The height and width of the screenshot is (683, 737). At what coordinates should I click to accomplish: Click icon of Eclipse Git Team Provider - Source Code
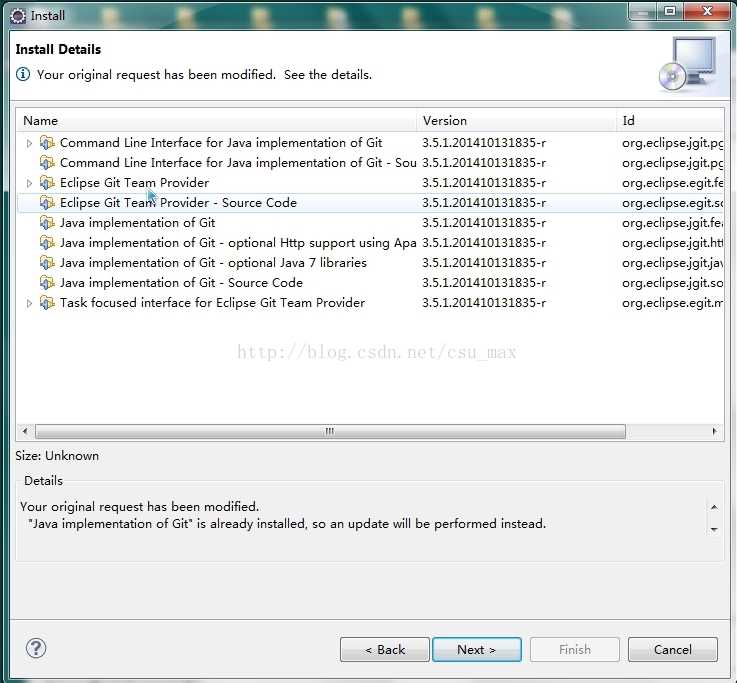pos(47,203)
